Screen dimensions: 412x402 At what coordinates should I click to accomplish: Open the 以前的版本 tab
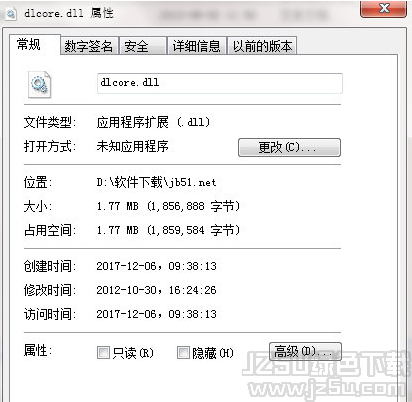(262, 46)
